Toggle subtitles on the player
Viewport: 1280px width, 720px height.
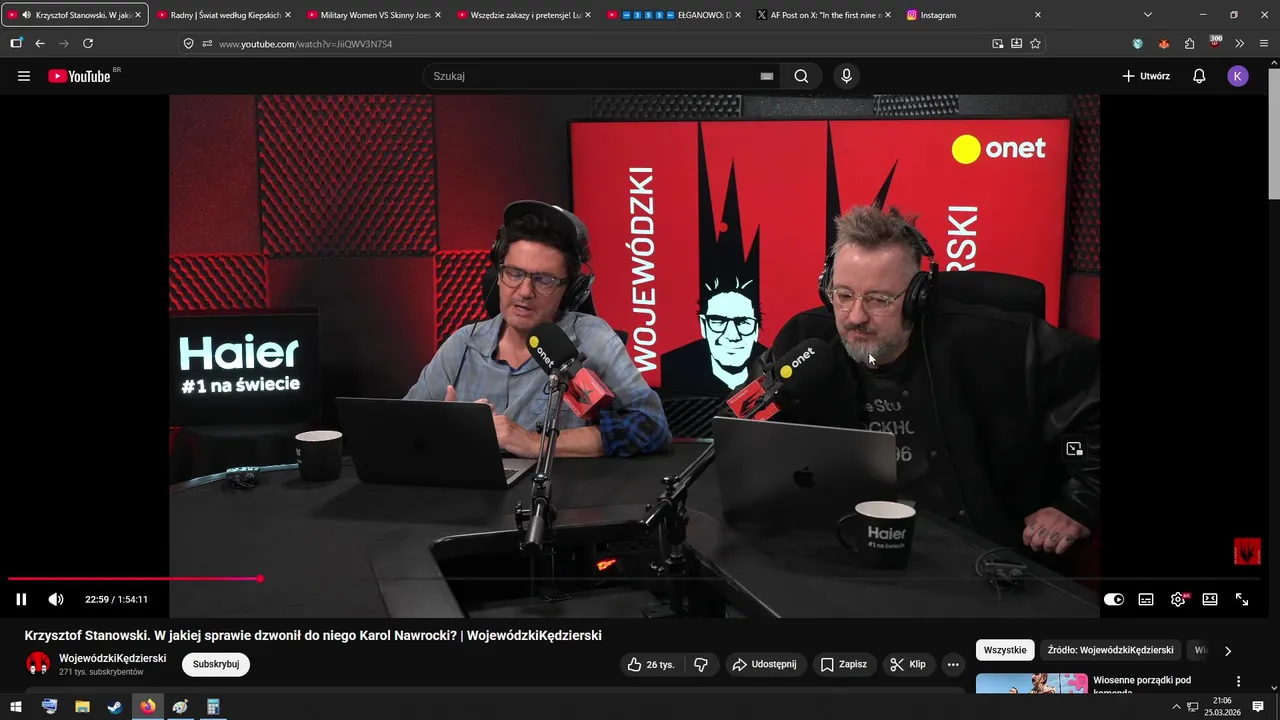tap(1146, 599)
